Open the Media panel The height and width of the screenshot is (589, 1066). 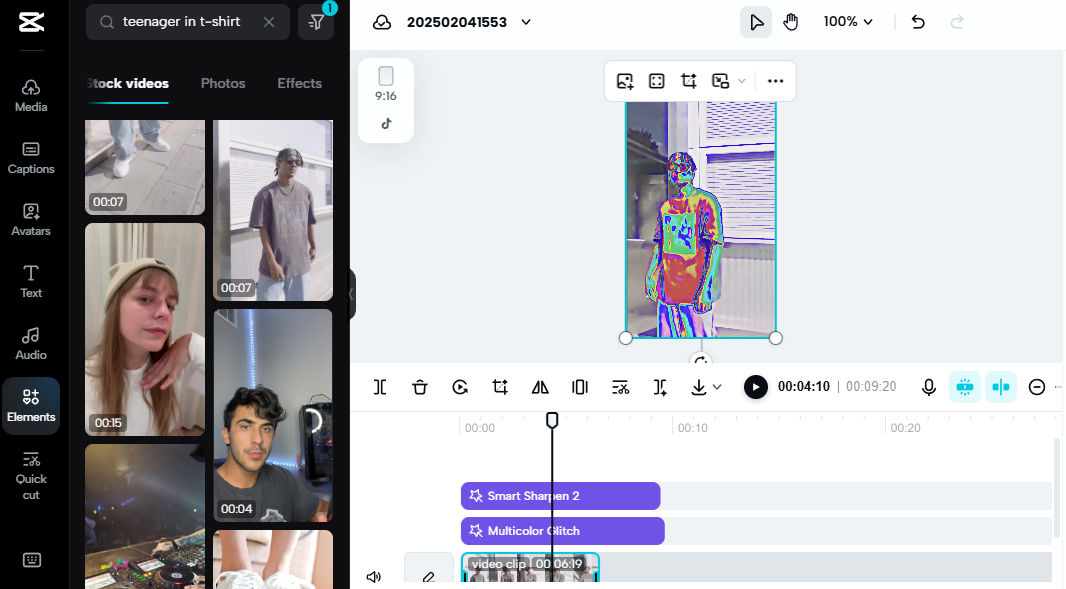(x=31, y=96)
